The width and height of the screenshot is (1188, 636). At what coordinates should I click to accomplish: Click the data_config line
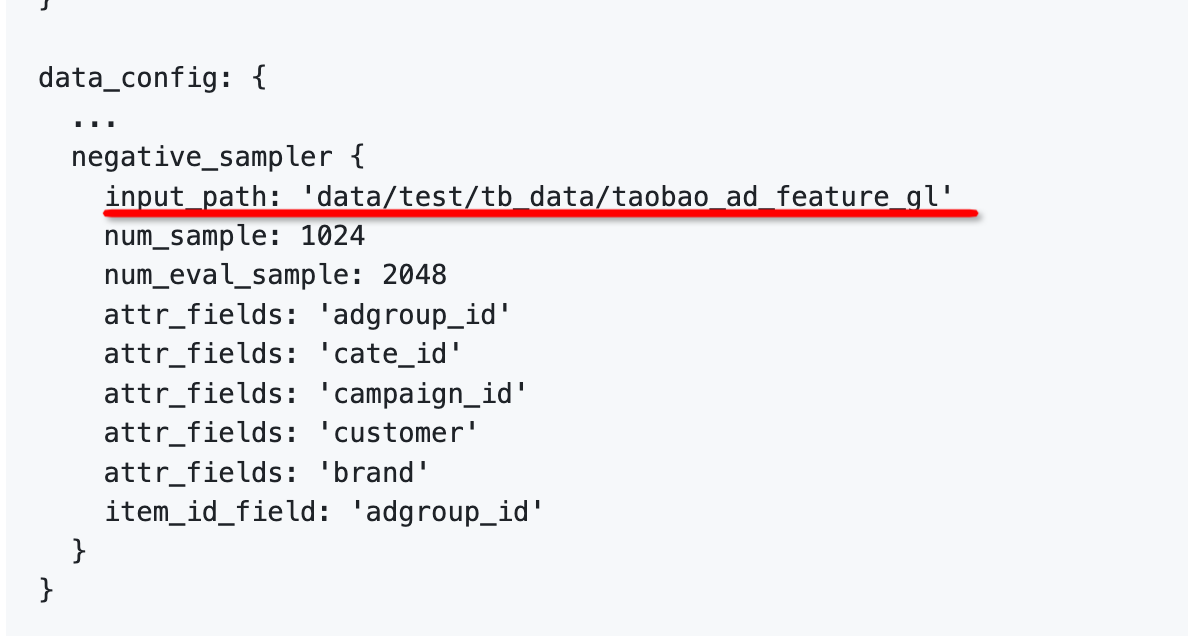coord(152,78)
